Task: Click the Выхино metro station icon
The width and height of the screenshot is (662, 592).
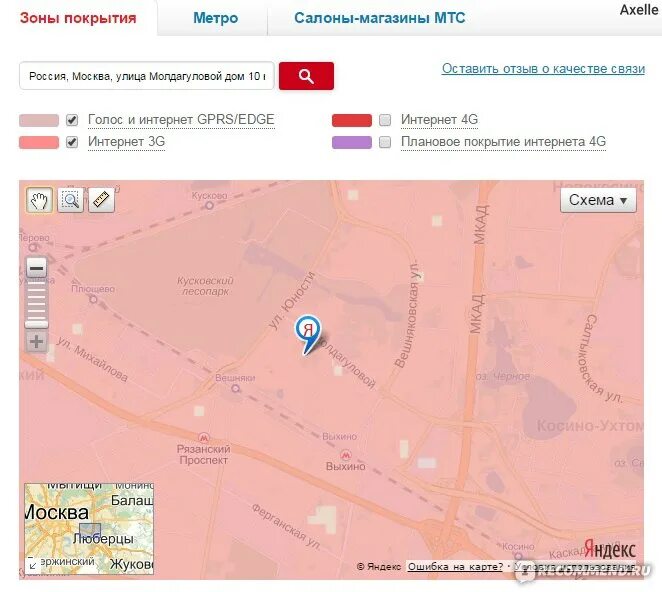Action: [x=345, y=455]
